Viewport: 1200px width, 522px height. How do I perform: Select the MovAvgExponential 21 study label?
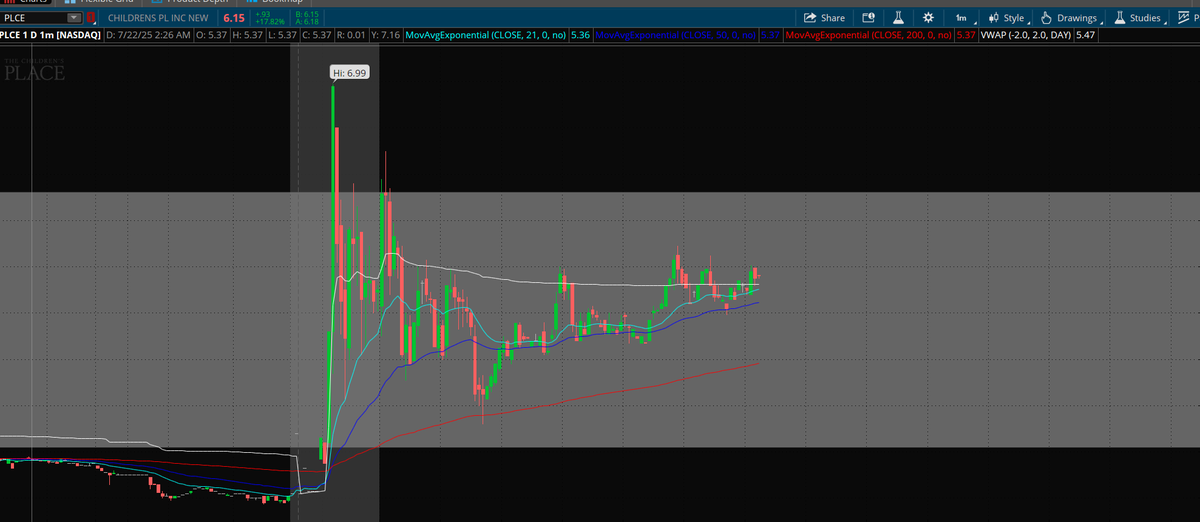tap(486, 35)
